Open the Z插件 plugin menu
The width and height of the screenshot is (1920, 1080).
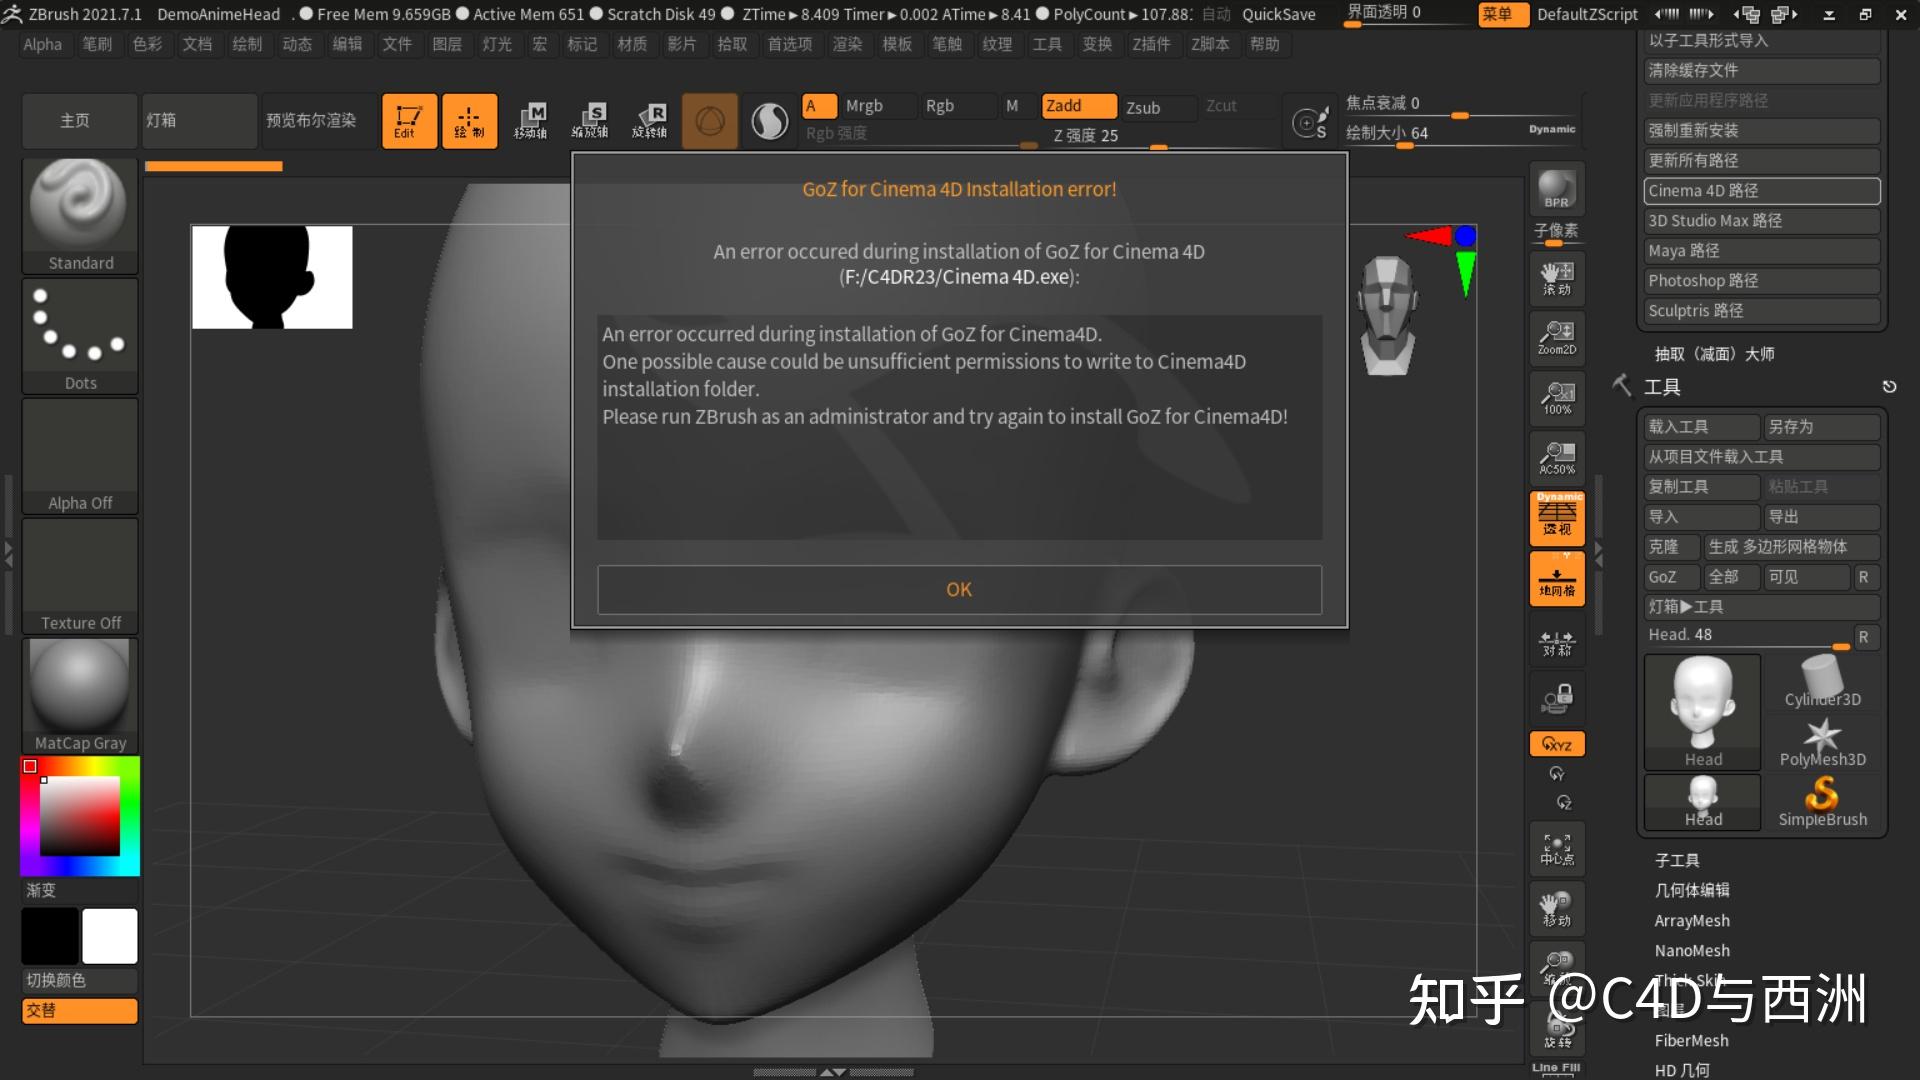click(1151, 44)
